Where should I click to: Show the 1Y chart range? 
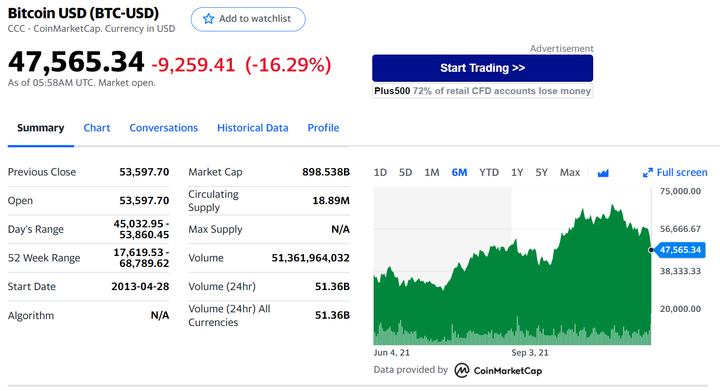(517, 173)
